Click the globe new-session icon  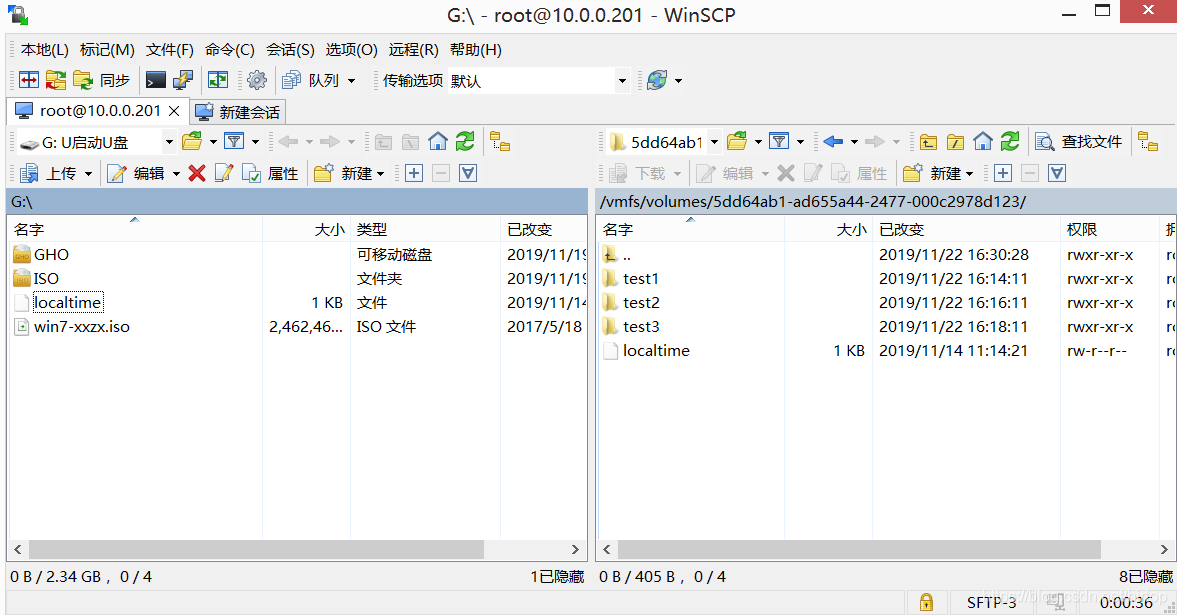point(657,80)
